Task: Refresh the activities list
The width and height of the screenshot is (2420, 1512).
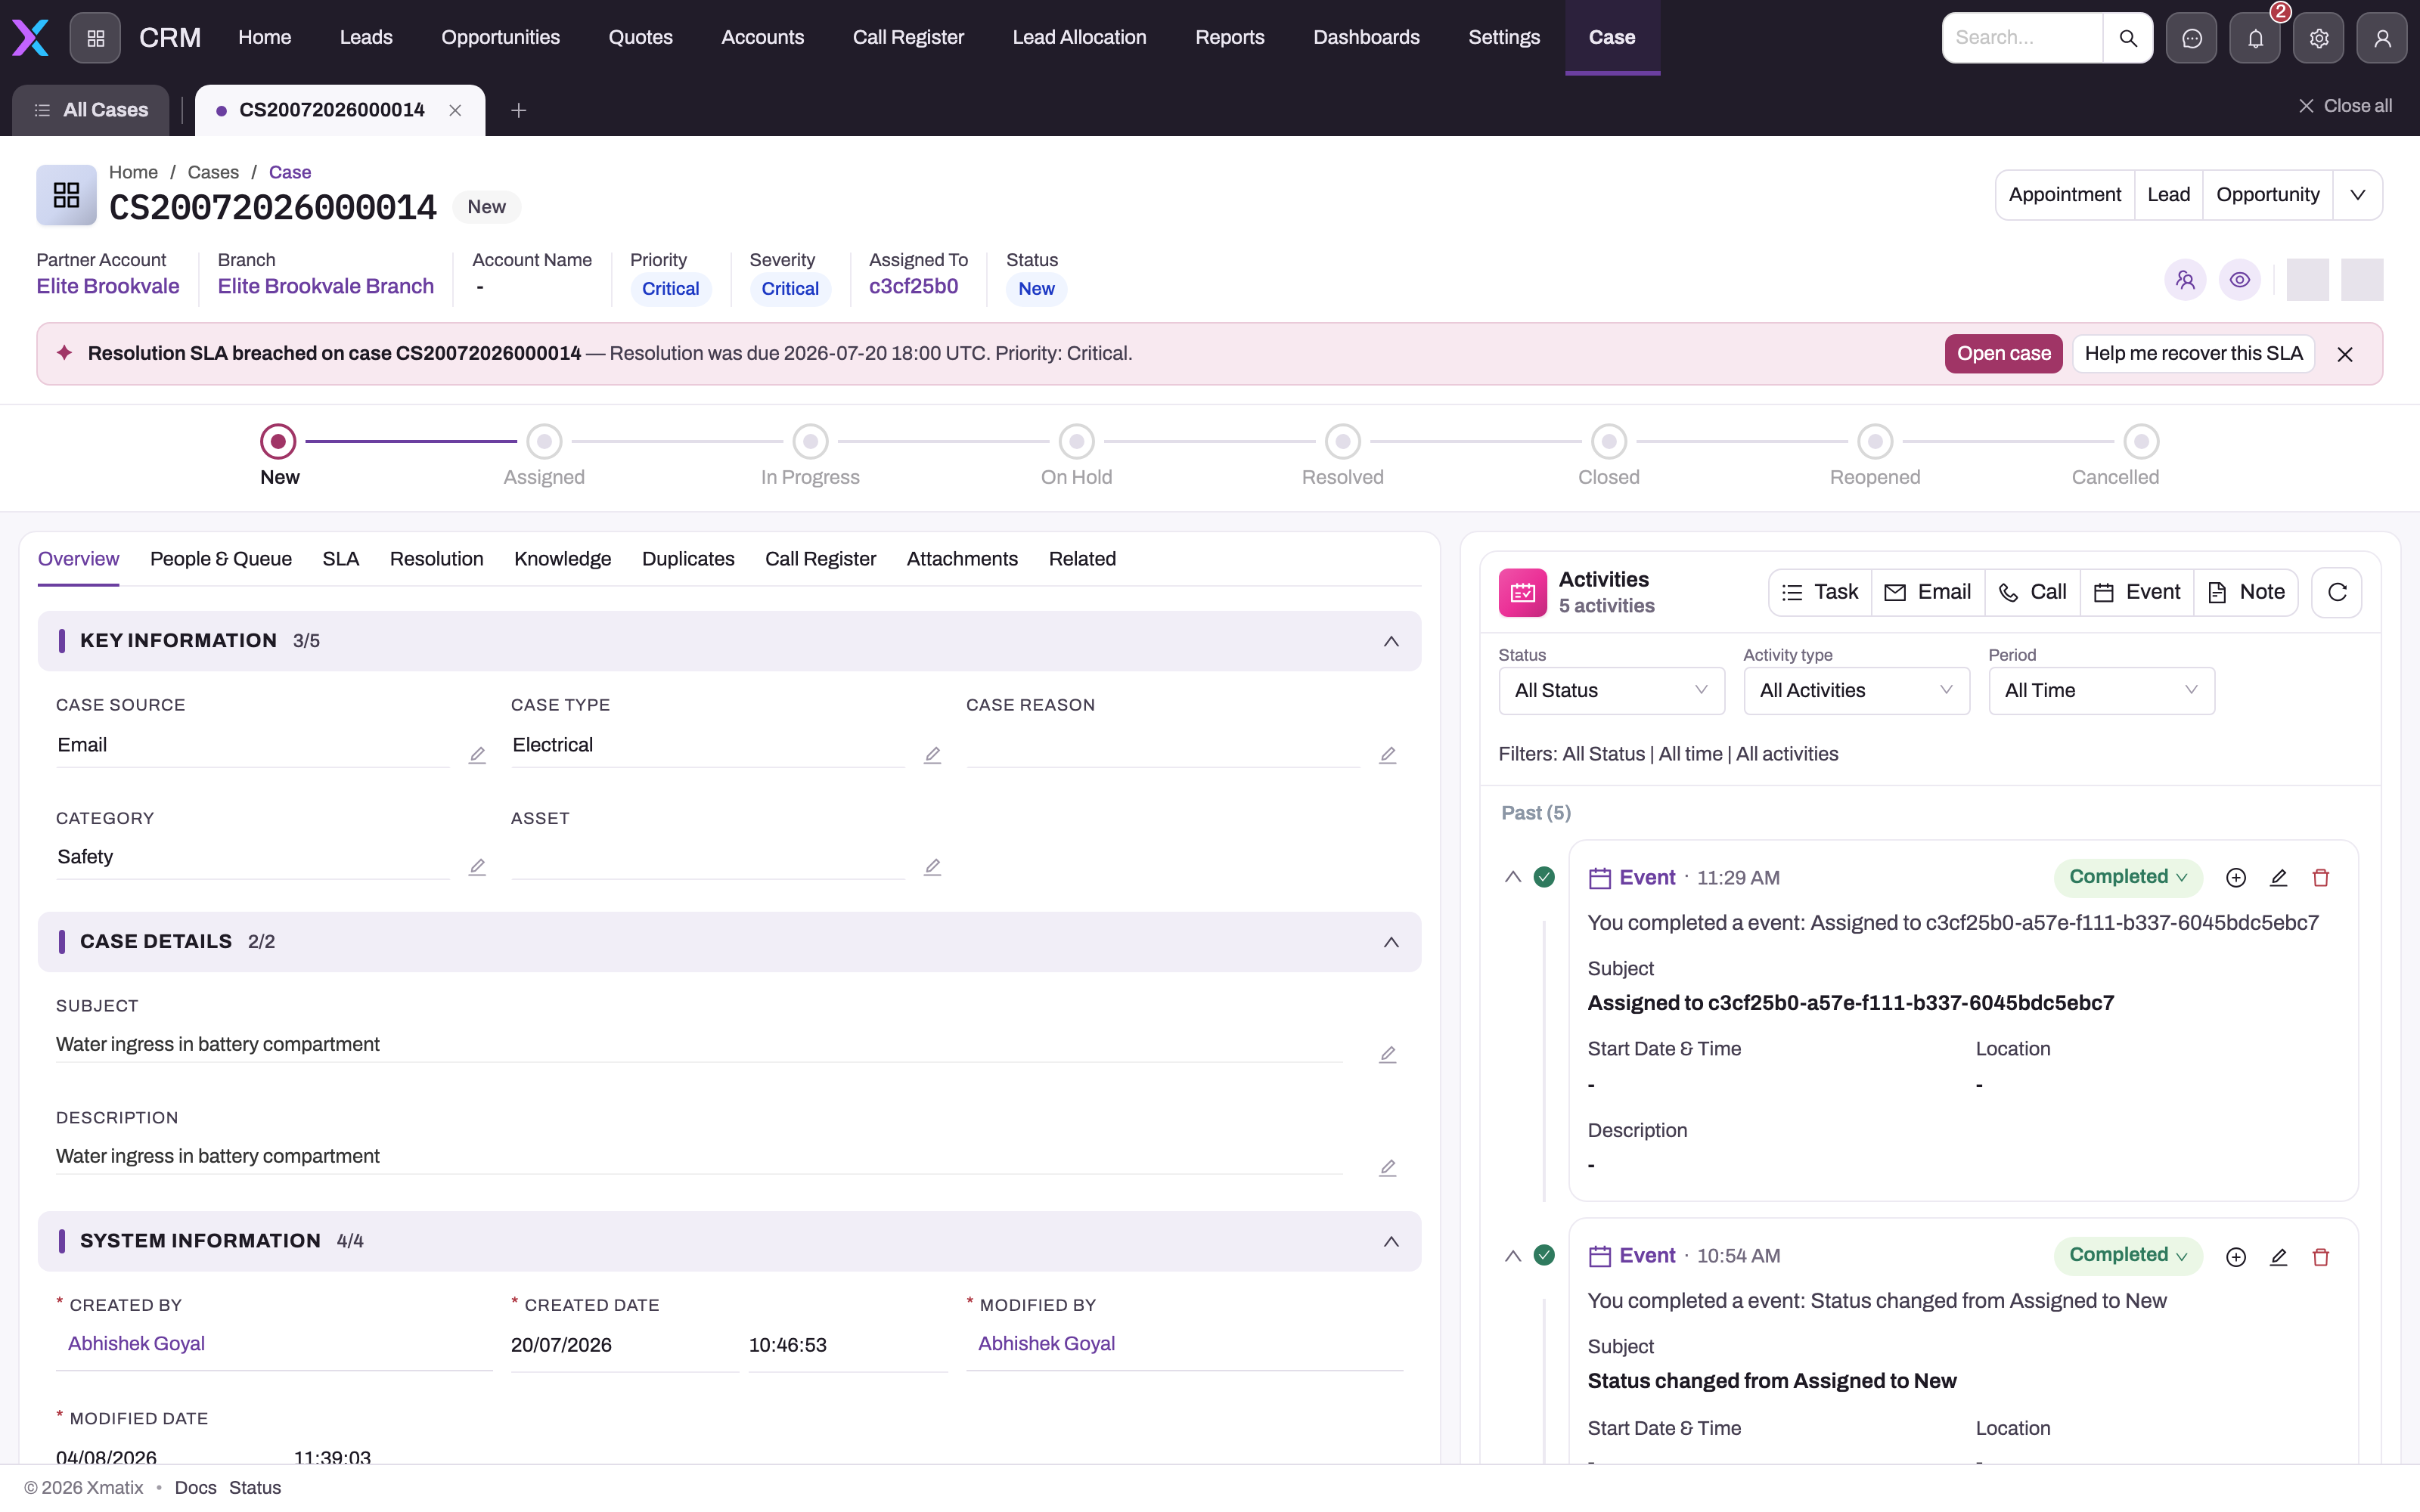Action: click(2337, 593)
